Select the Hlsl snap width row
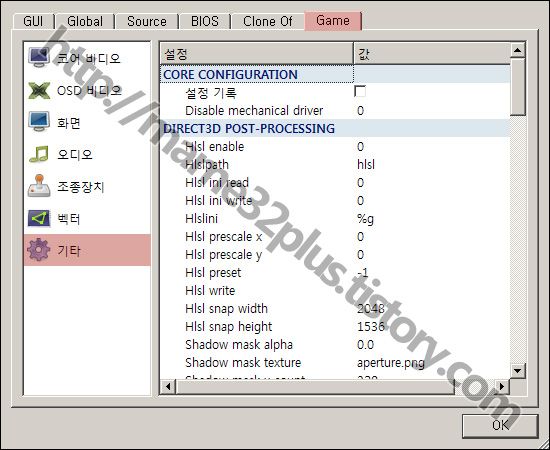The width and height of the screenshot is (550, 450). pos(335,309)
